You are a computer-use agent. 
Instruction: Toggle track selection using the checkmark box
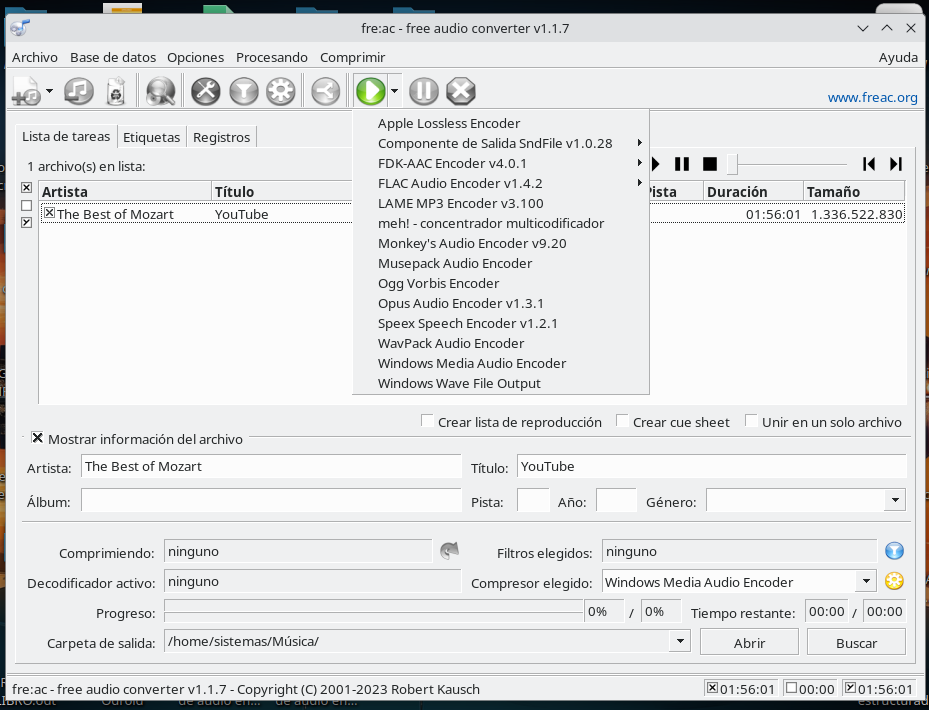pos(26,222)
